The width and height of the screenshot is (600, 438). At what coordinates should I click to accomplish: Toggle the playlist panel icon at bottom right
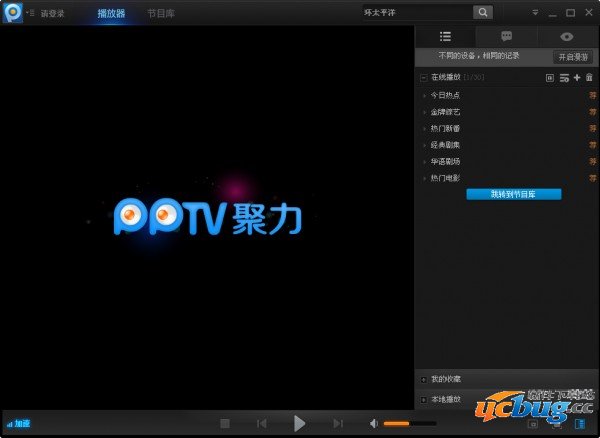click(x=580, y=424)
